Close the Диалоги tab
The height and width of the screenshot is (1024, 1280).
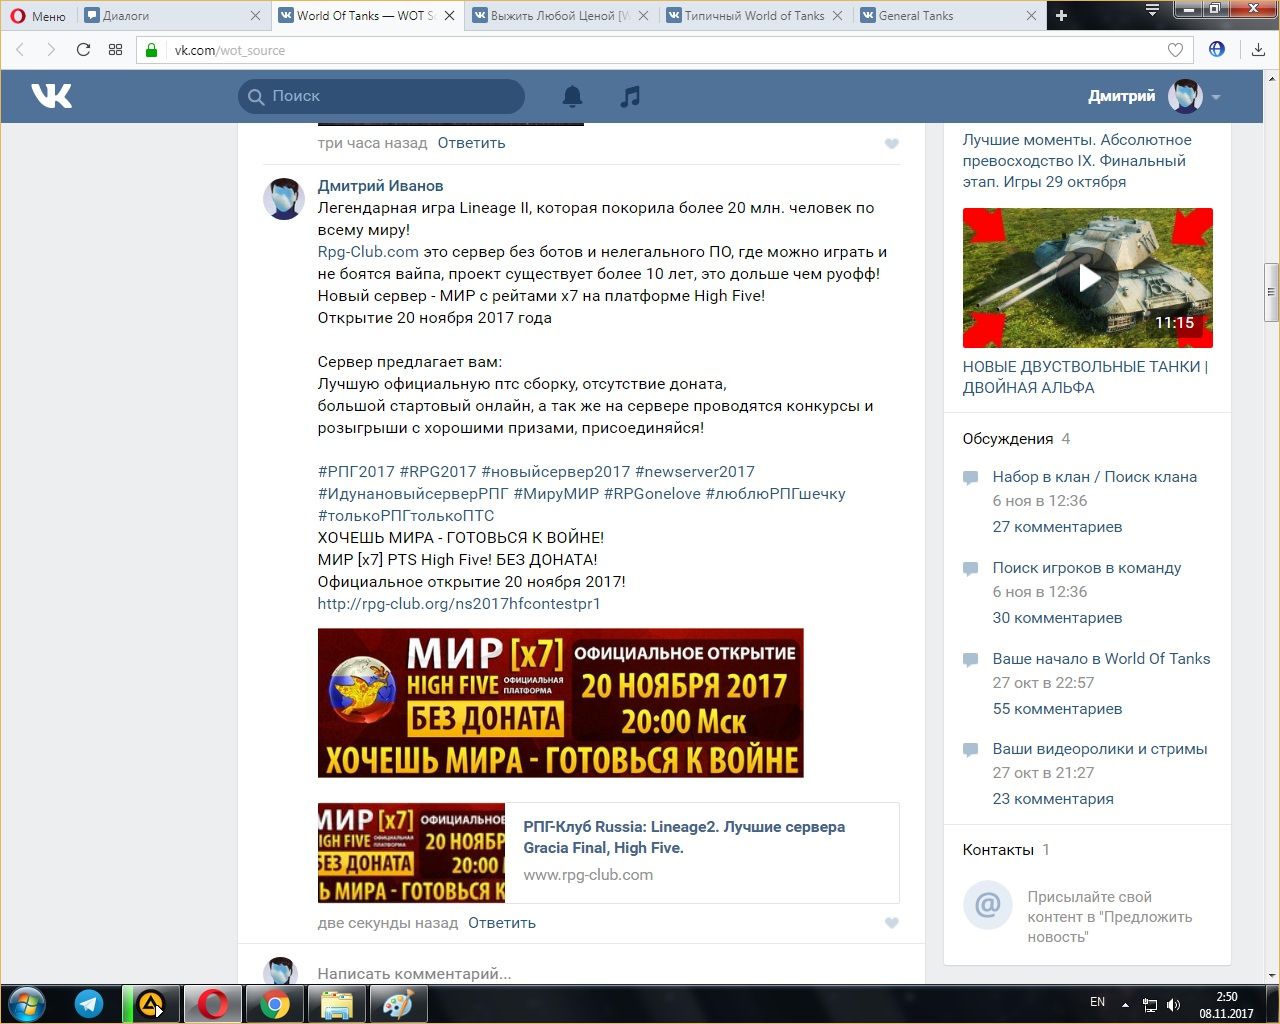[x=255, y=16]
